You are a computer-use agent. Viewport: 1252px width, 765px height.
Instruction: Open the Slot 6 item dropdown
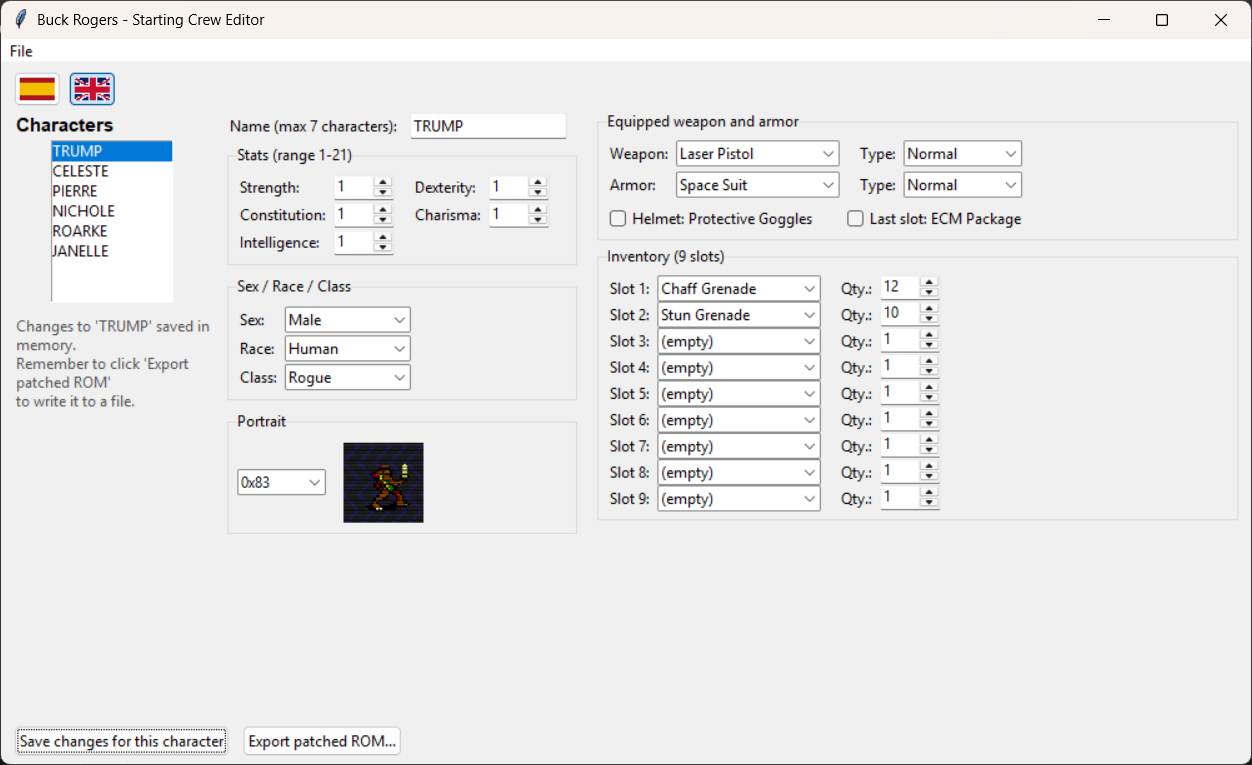click(739, 420)
